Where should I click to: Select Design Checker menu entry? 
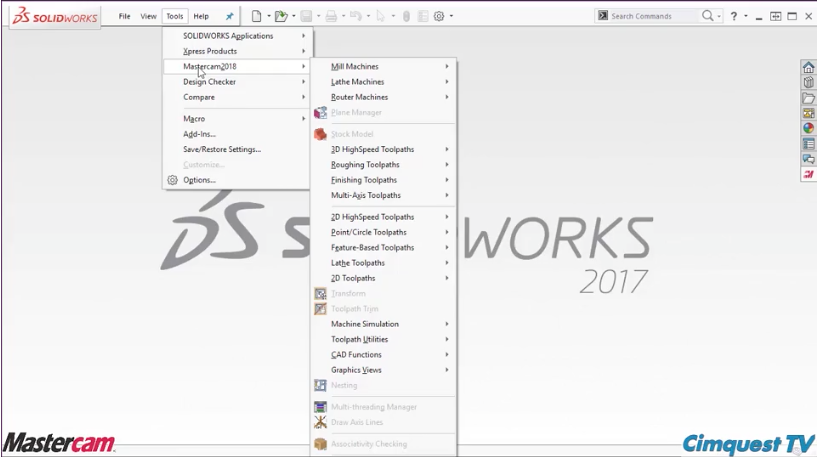(238, 82)
